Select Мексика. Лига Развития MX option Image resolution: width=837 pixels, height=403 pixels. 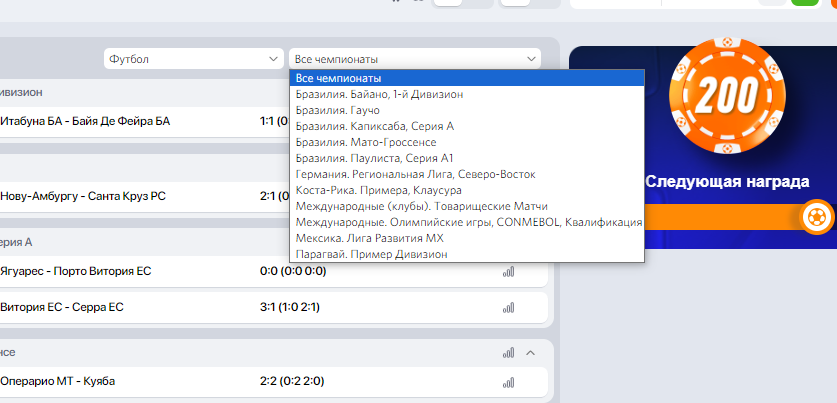click(x=467, y=239)
